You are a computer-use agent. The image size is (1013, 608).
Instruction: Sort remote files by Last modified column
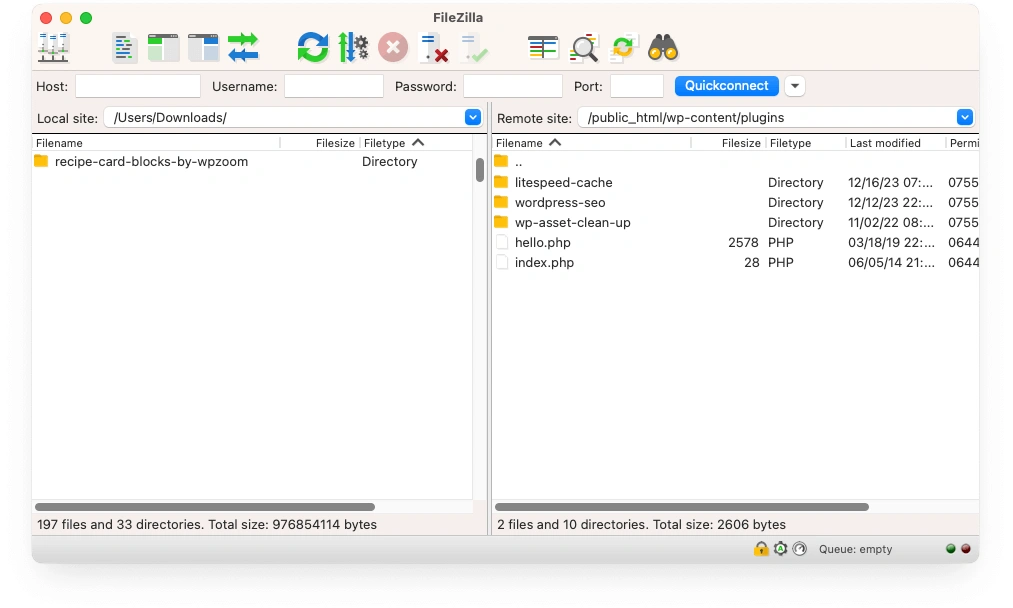pos(894,143)
